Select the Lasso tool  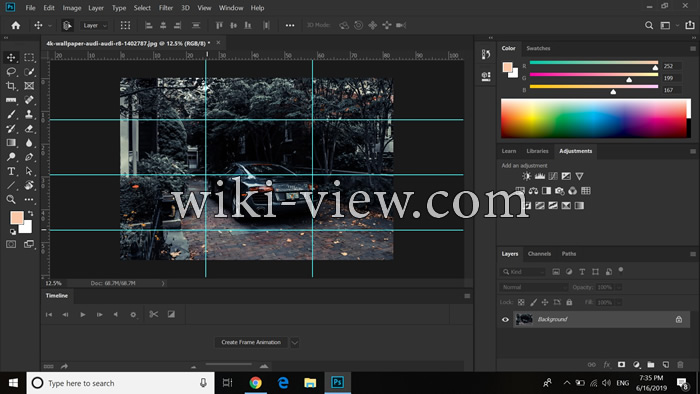click(11, 71)
